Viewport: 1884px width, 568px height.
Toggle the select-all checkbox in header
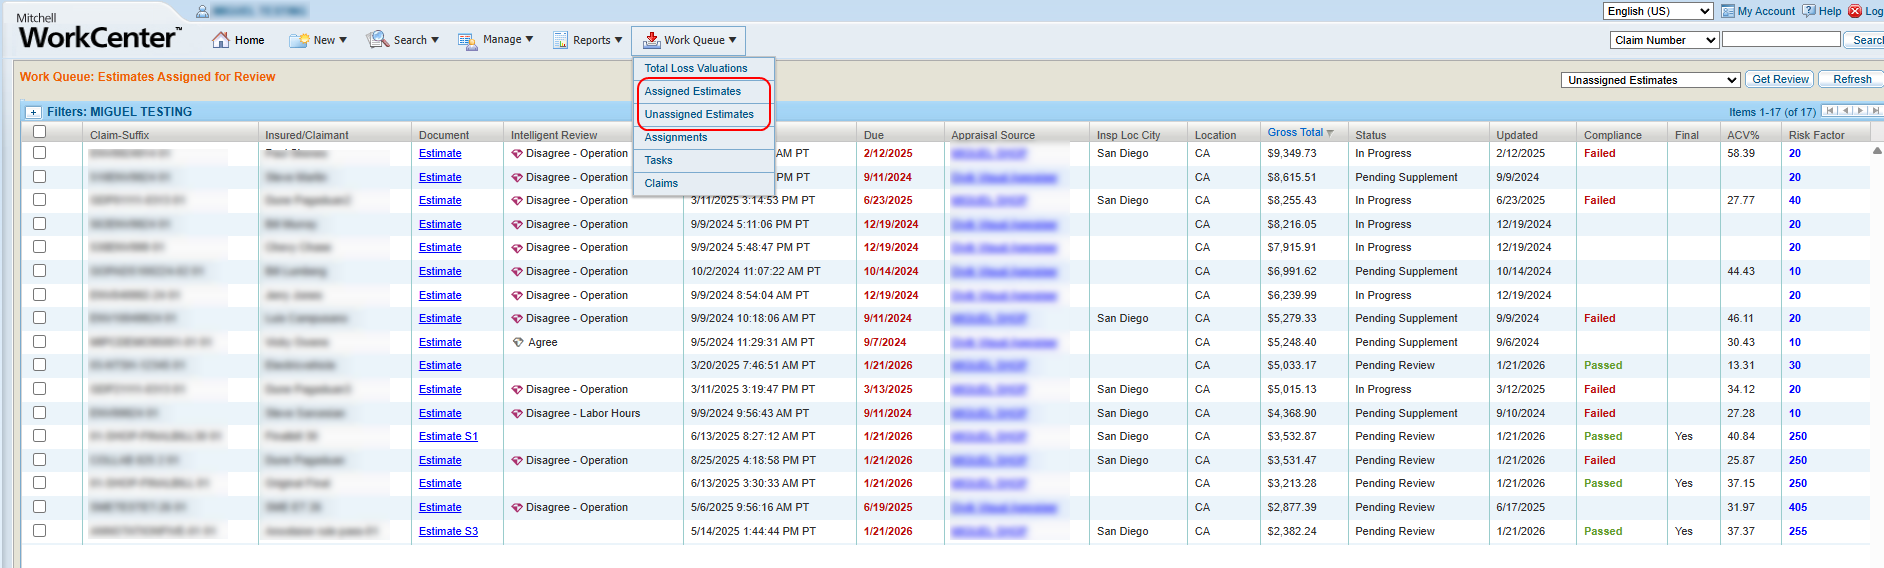(39, 132)
